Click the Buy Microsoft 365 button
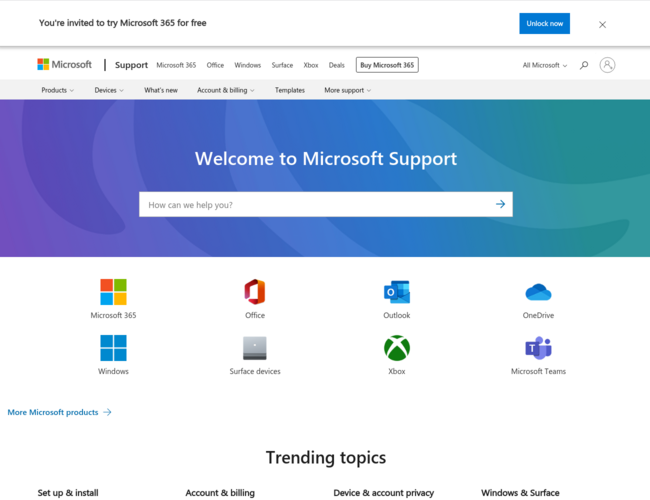The image size is (650, 500). tap(387, 65)
